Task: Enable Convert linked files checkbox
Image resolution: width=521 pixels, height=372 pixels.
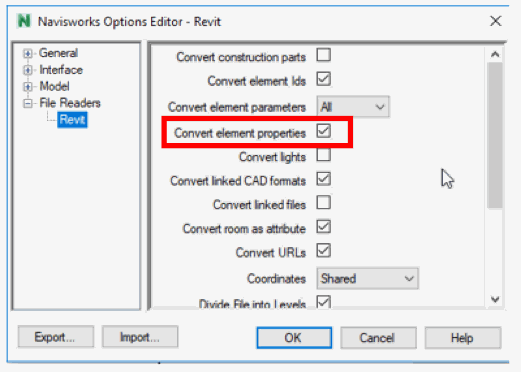Action: 324,203
